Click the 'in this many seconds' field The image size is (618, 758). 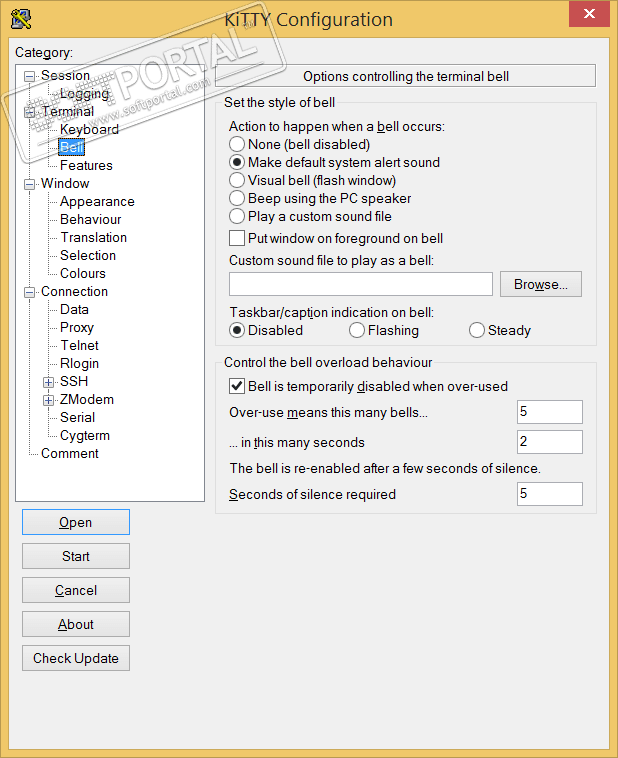pyautogui.click(x=550, y=442)
